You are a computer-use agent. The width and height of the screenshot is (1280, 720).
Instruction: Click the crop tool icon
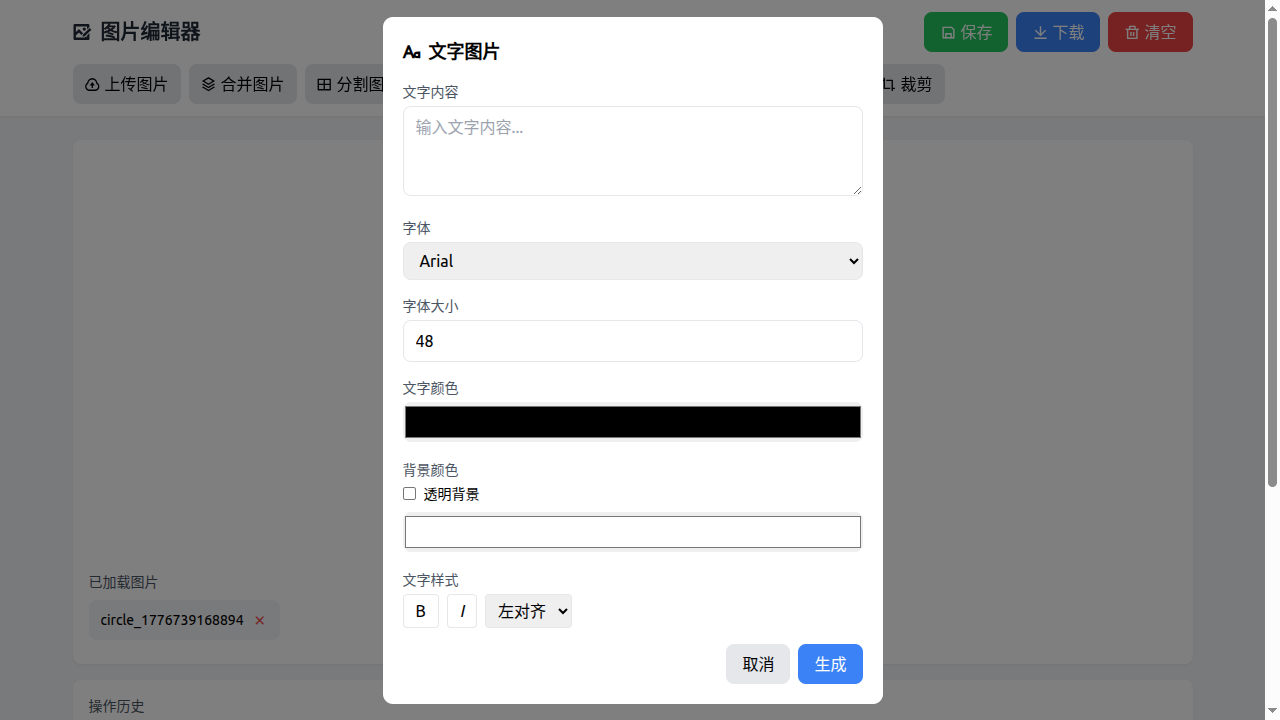point(888,85)
